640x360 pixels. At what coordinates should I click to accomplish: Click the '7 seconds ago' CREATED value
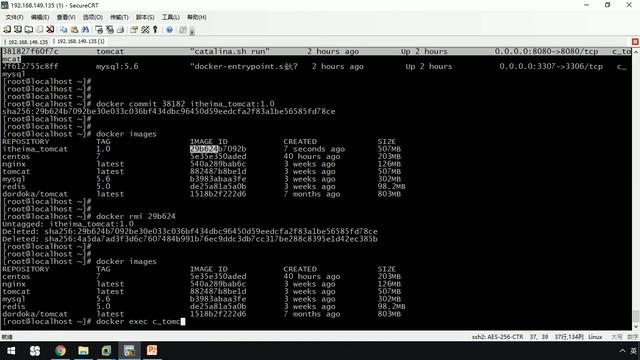pos(314,149)
